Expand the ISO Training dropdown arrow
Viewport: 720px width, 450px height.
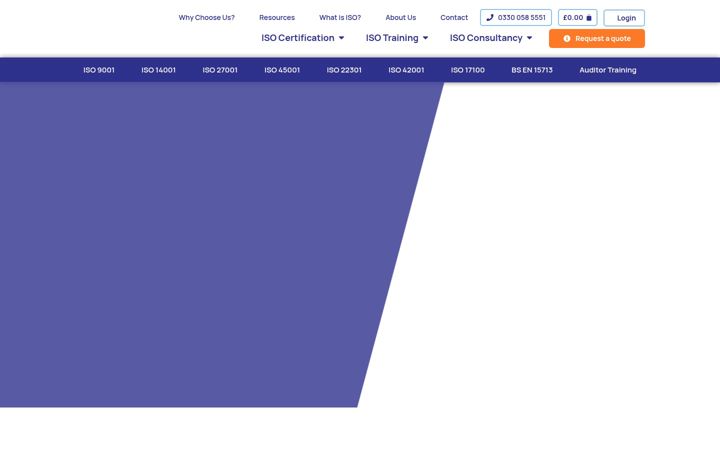click(425, 38)
